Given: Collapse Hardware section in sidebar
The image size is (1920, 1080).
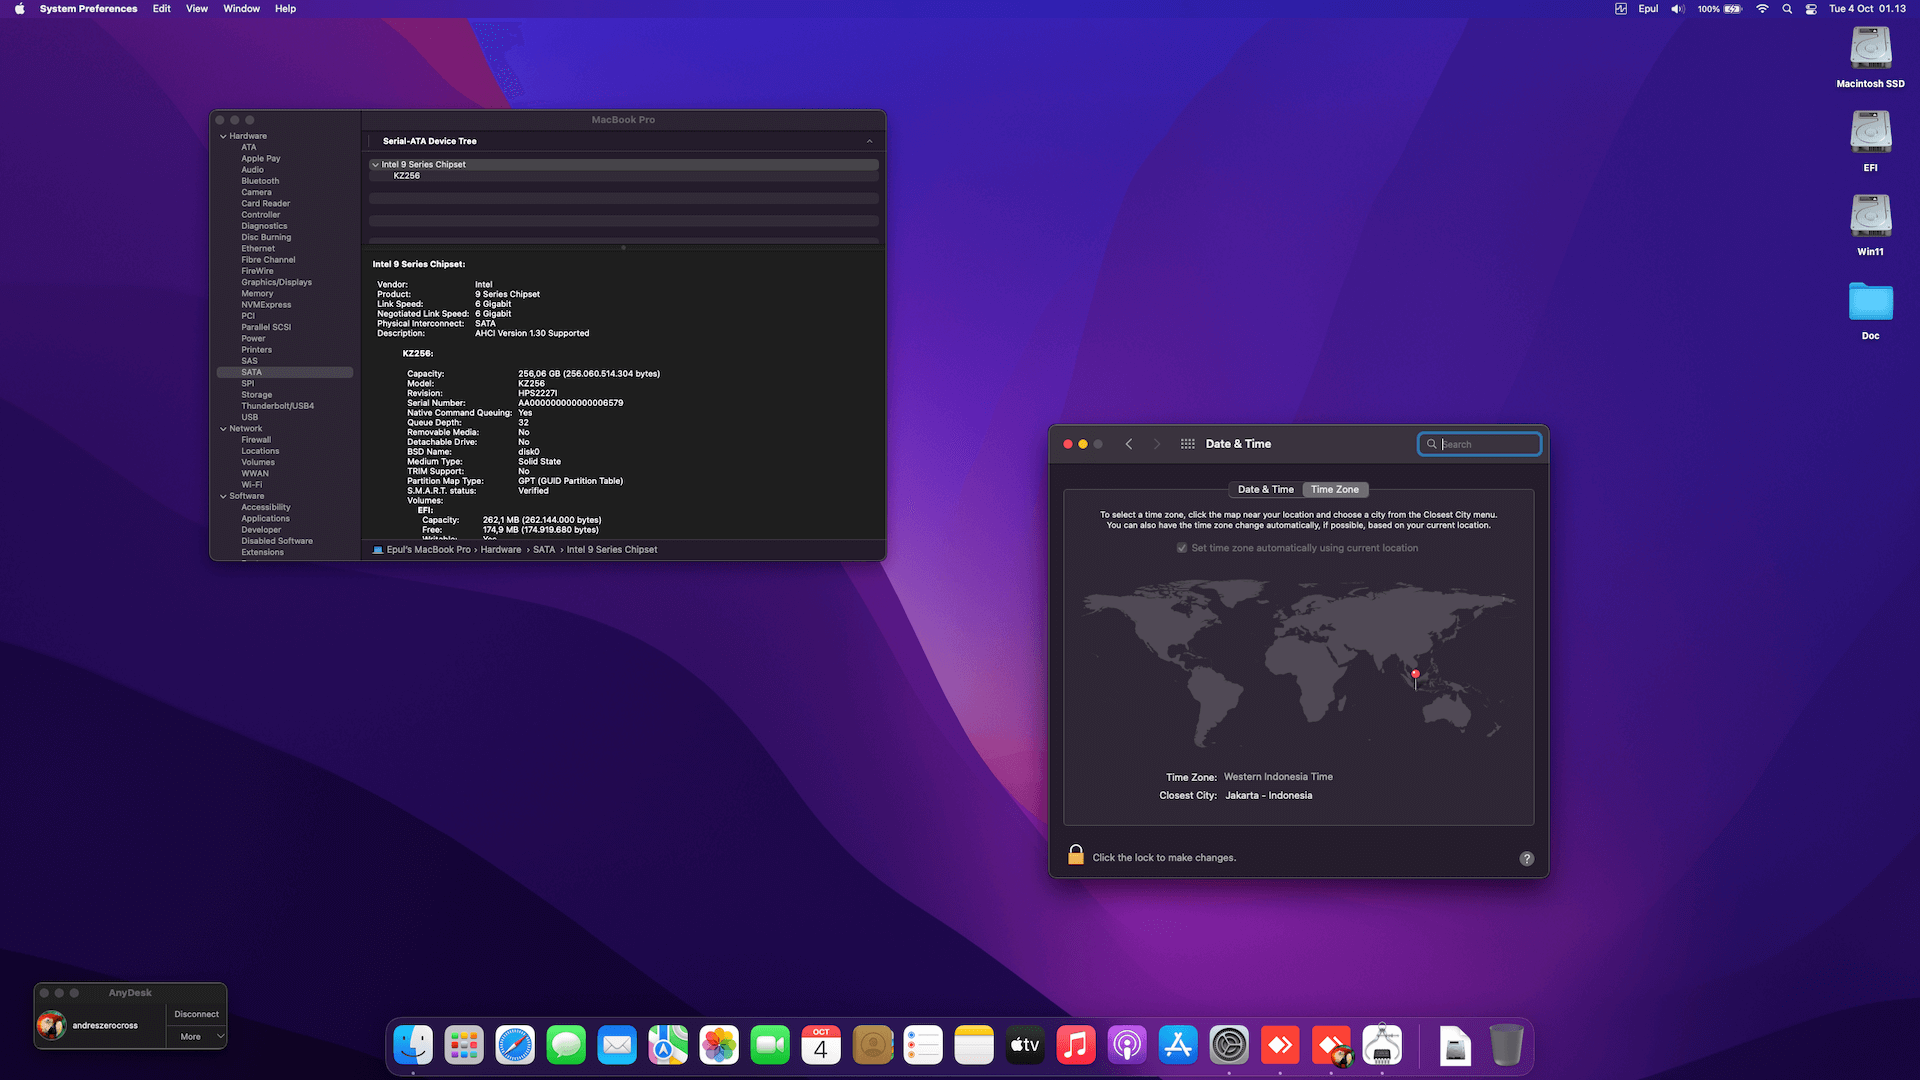Looking at the screenshot, I should click(x=223, y=136).
